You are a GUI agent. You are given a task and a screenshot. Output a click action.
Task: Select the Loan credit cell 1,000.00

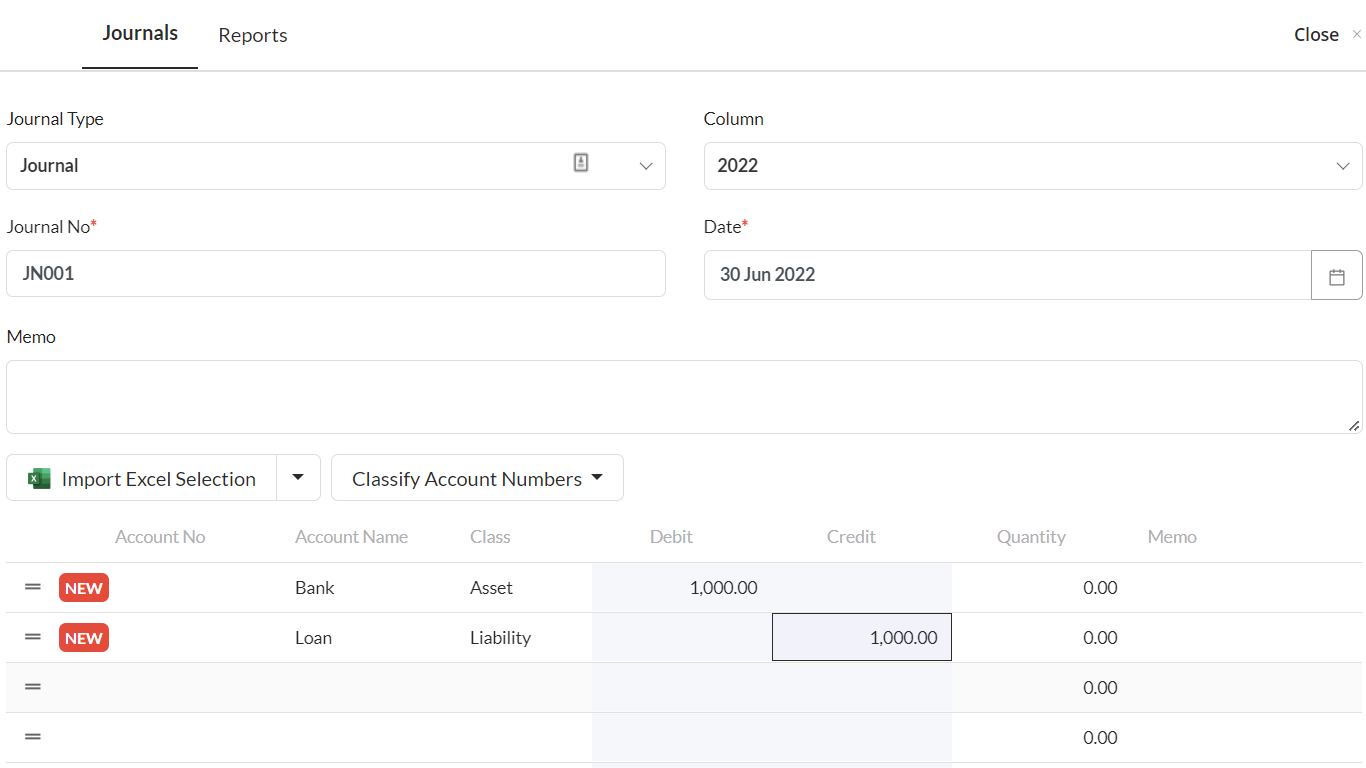click(862, 637)
